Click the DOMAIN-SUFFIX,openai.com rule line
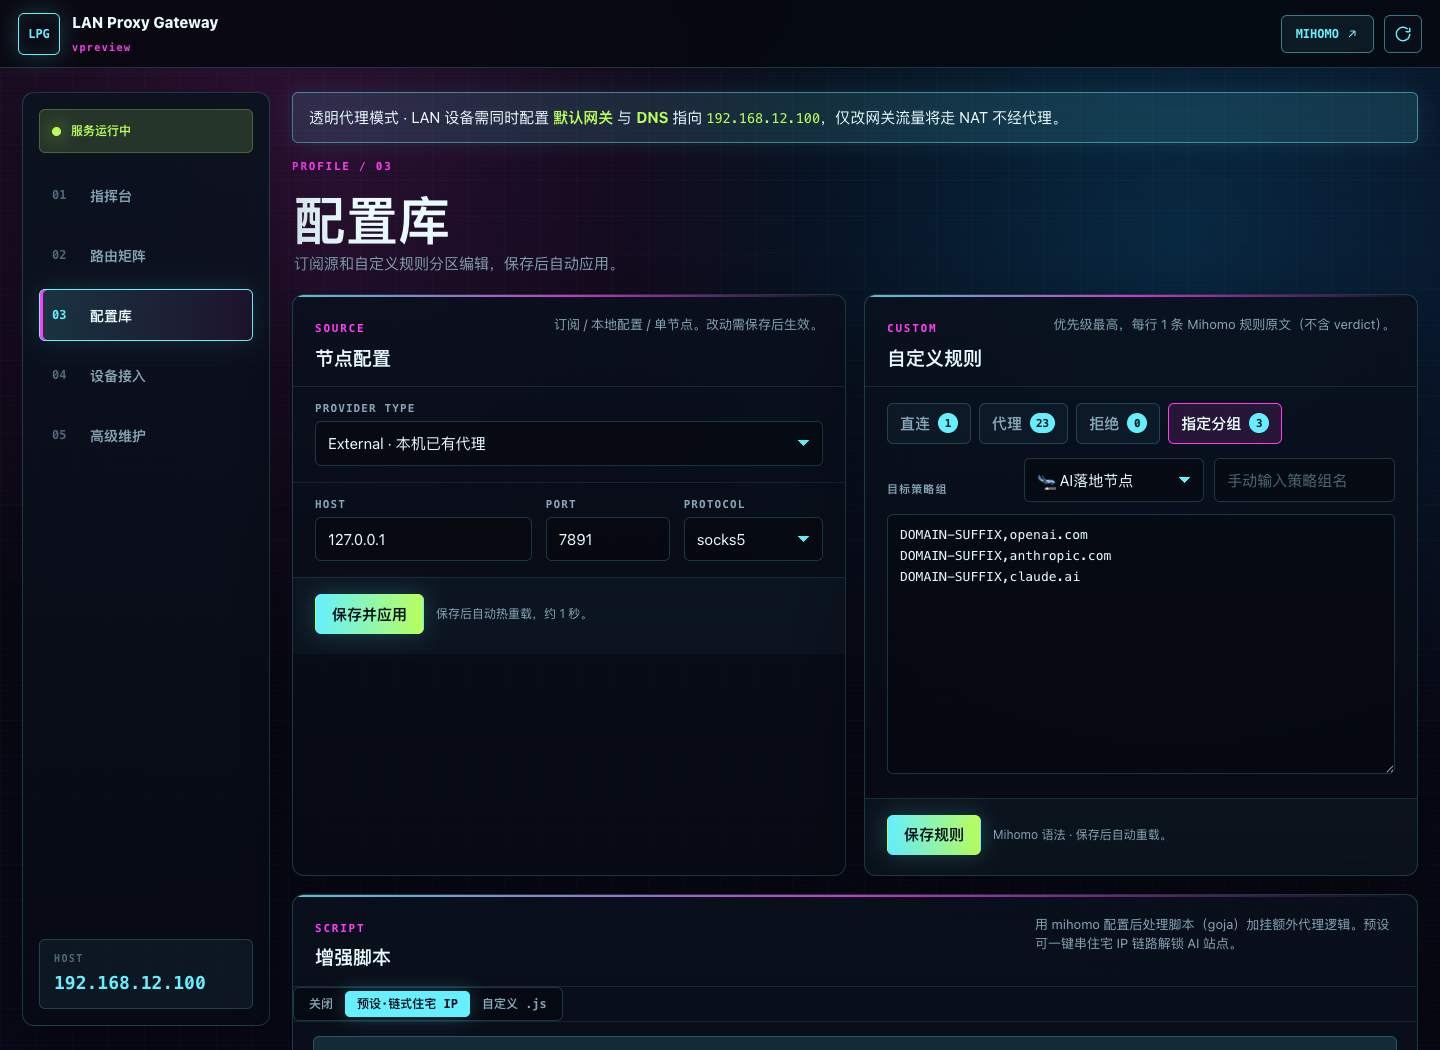 [x=993, y=535]
